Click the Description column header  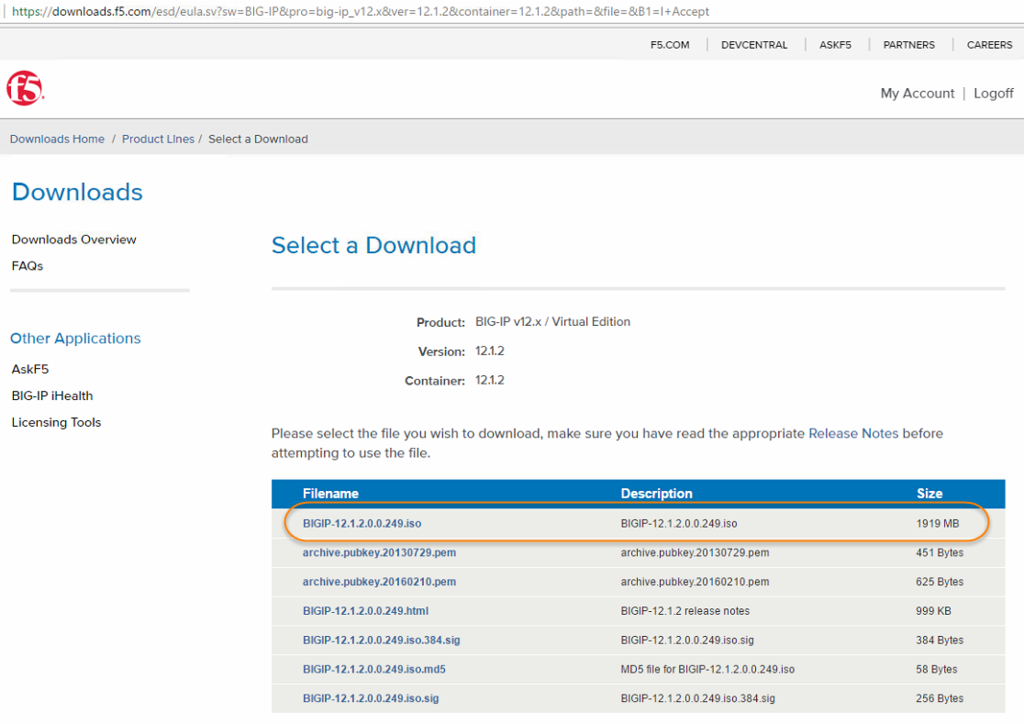(x=656, y=494)
